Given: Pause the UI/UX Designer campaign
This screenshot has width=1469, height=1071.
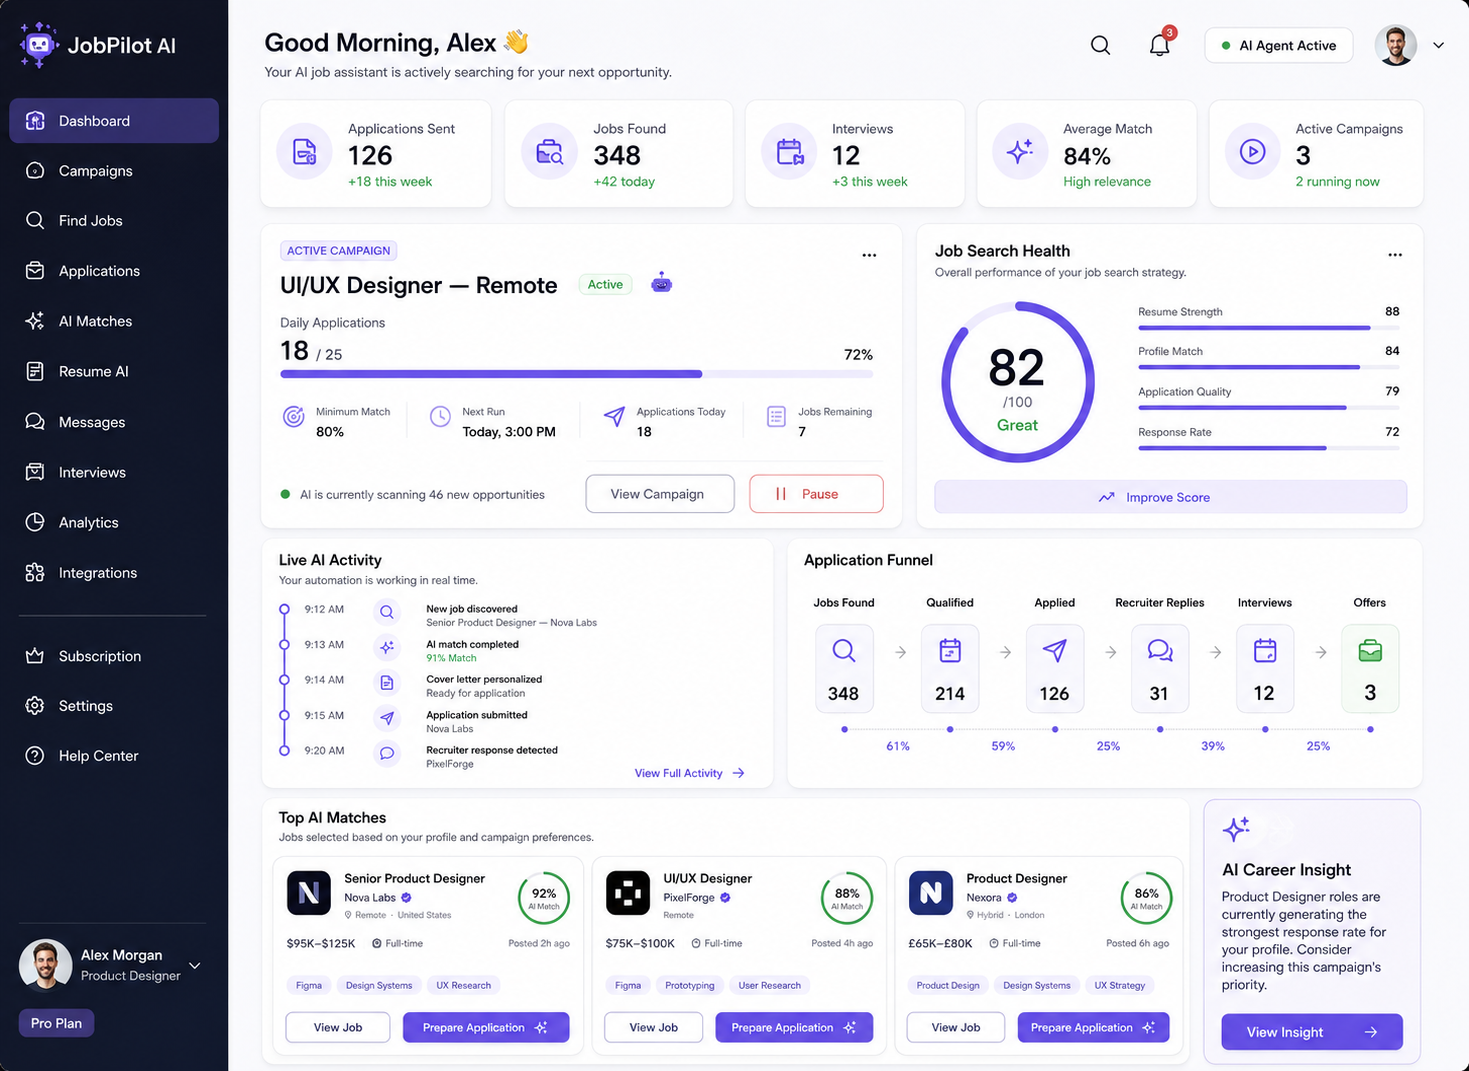Looking at the screenshot, I should pyautogui.click(x=816, y=494).
